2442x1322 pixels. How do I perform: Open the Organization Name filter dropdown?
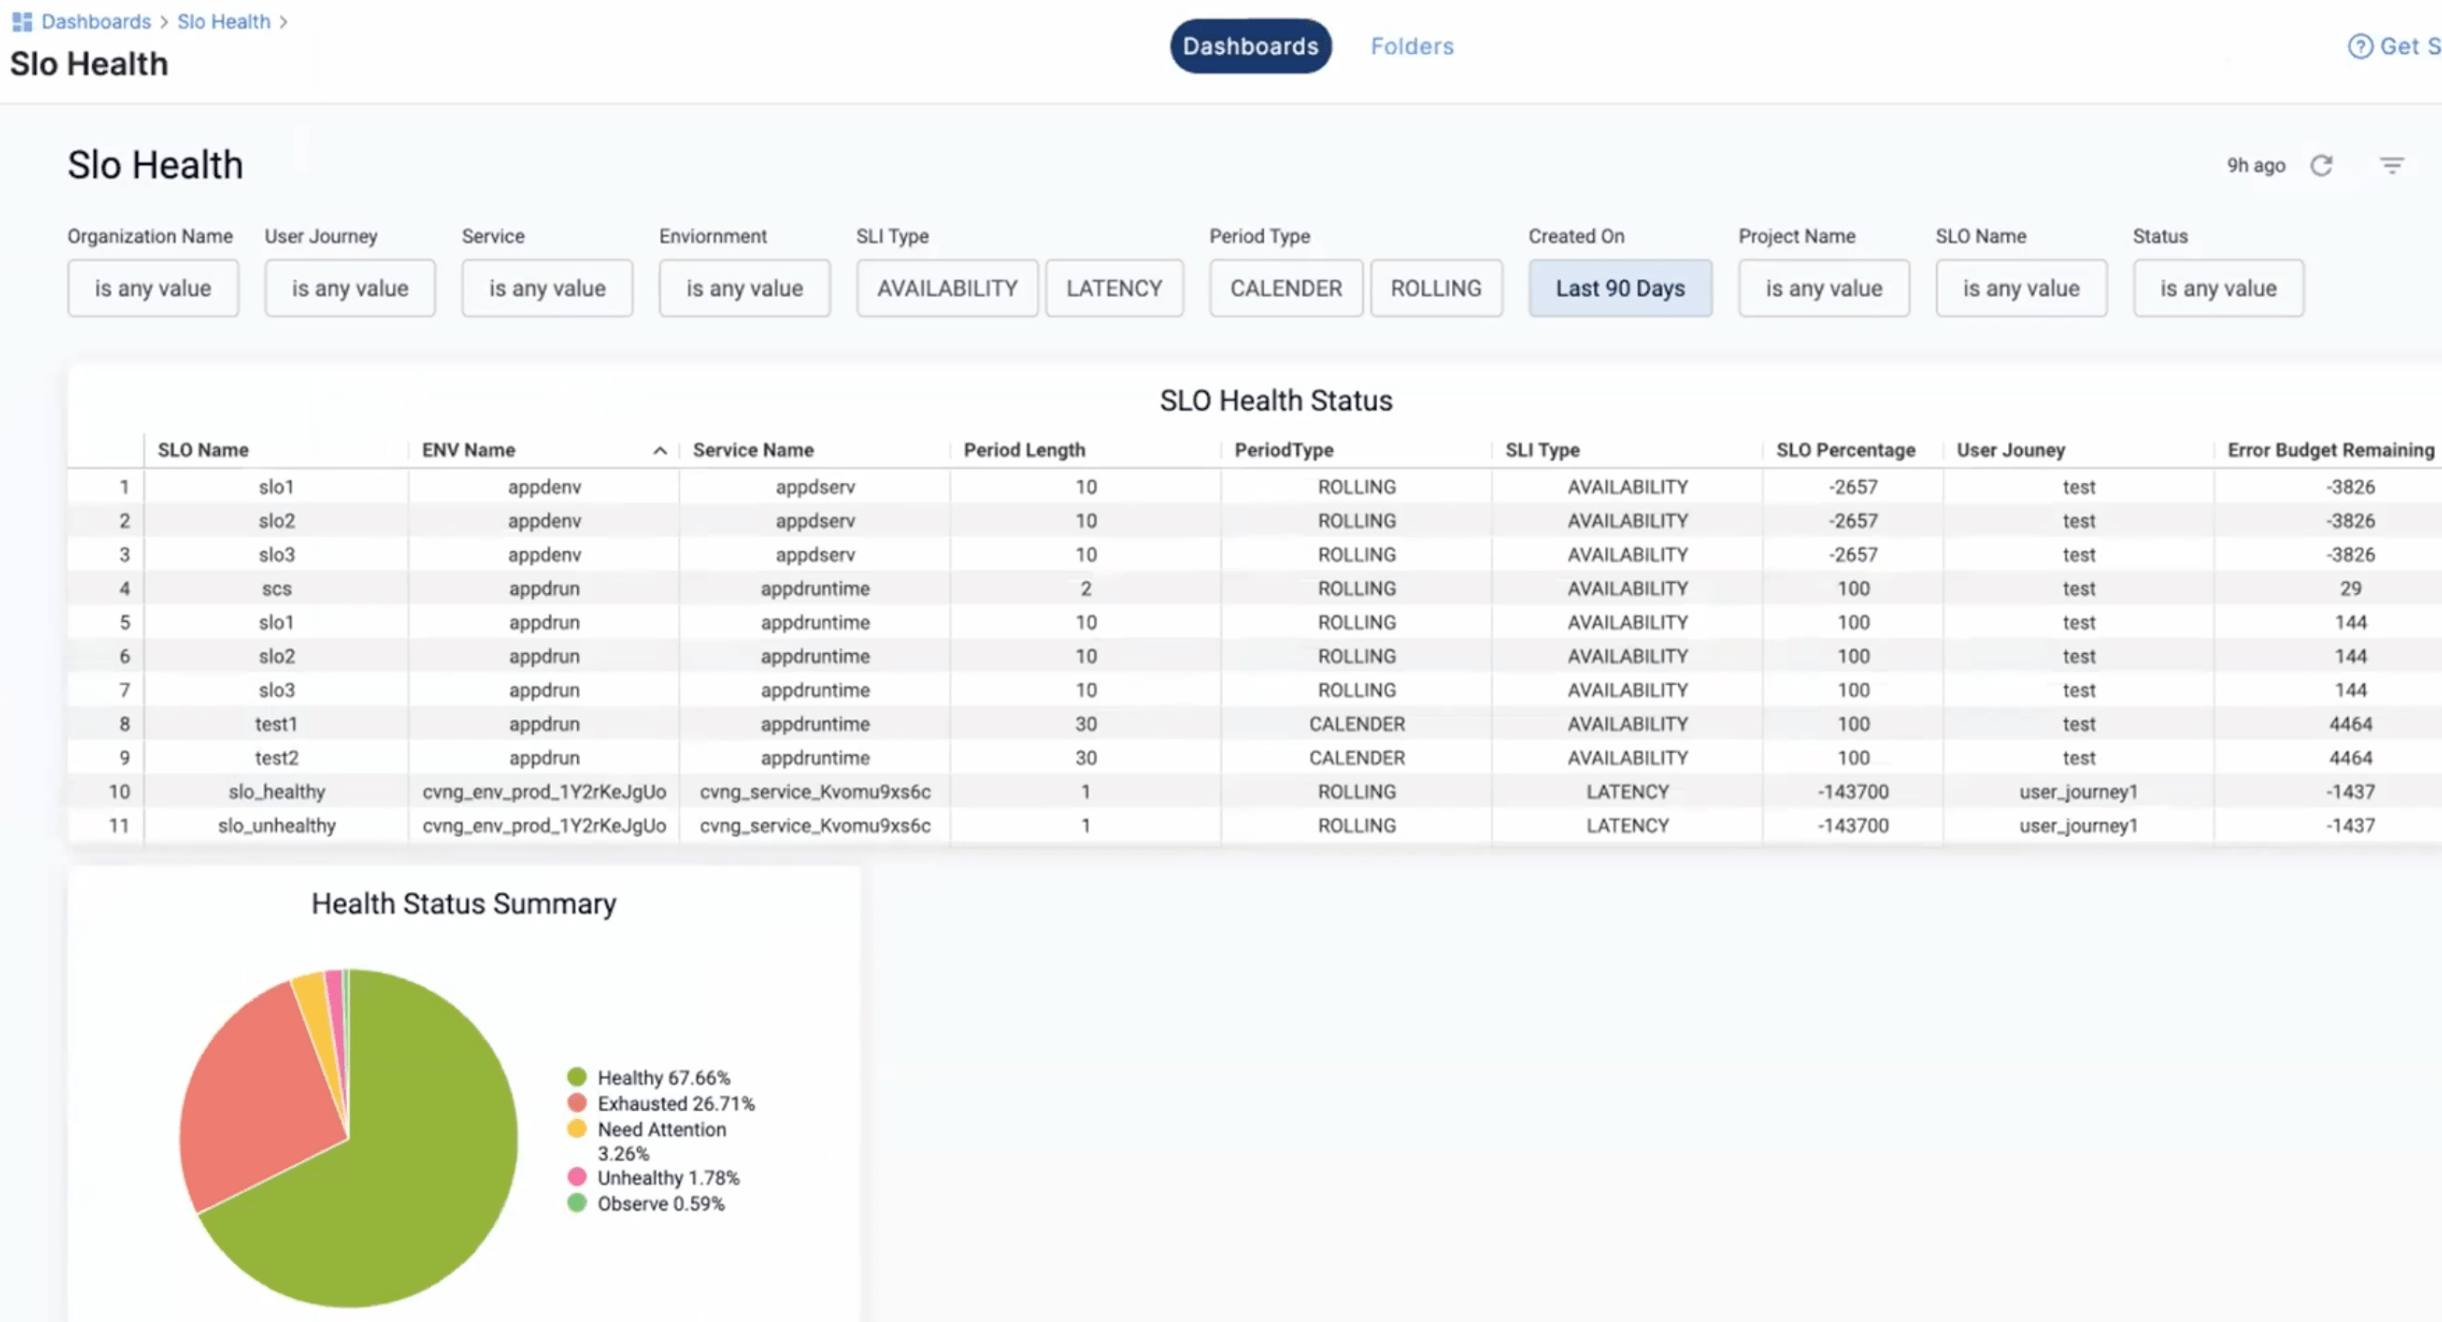(x=153, y=288)
